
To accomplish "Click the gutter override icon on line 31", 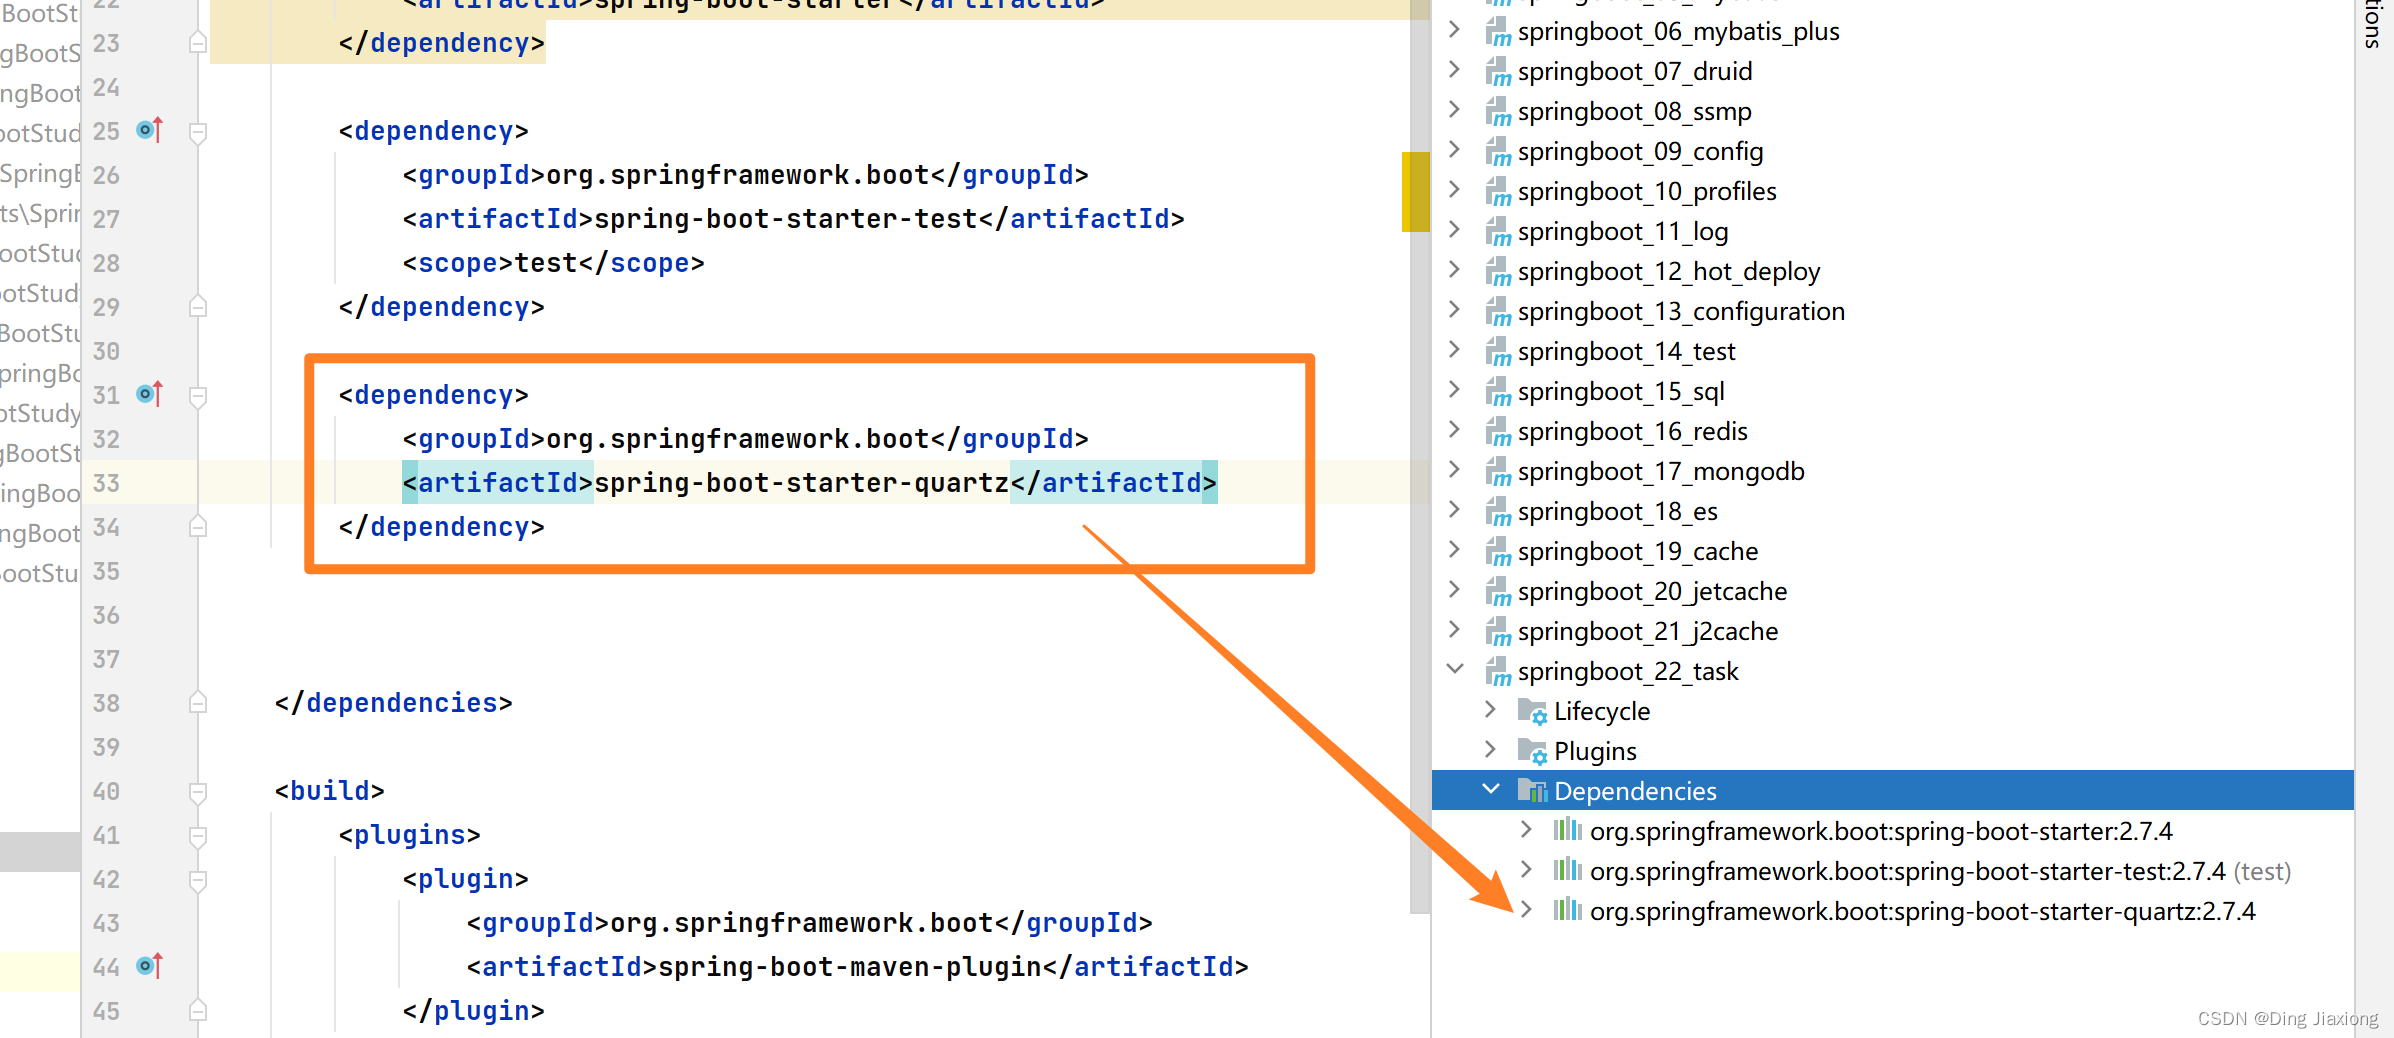I will 149,394.
